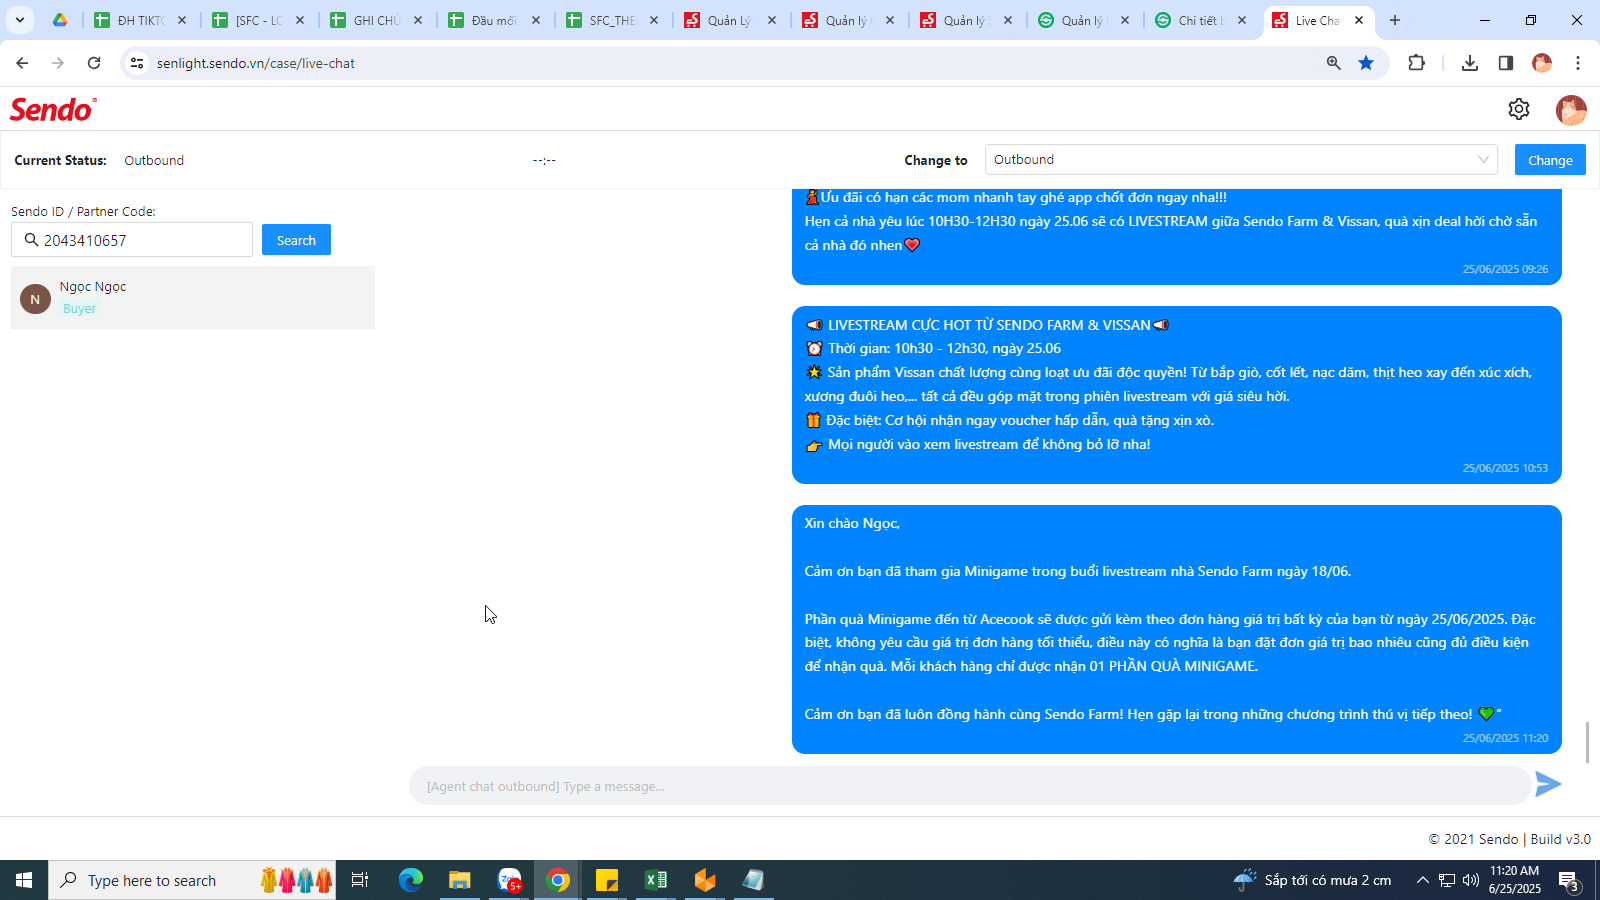The width and height of the screenshot is (1600, 900).
Task: Click the Search button
Action: pyautogui.click(x=296, y=240)
